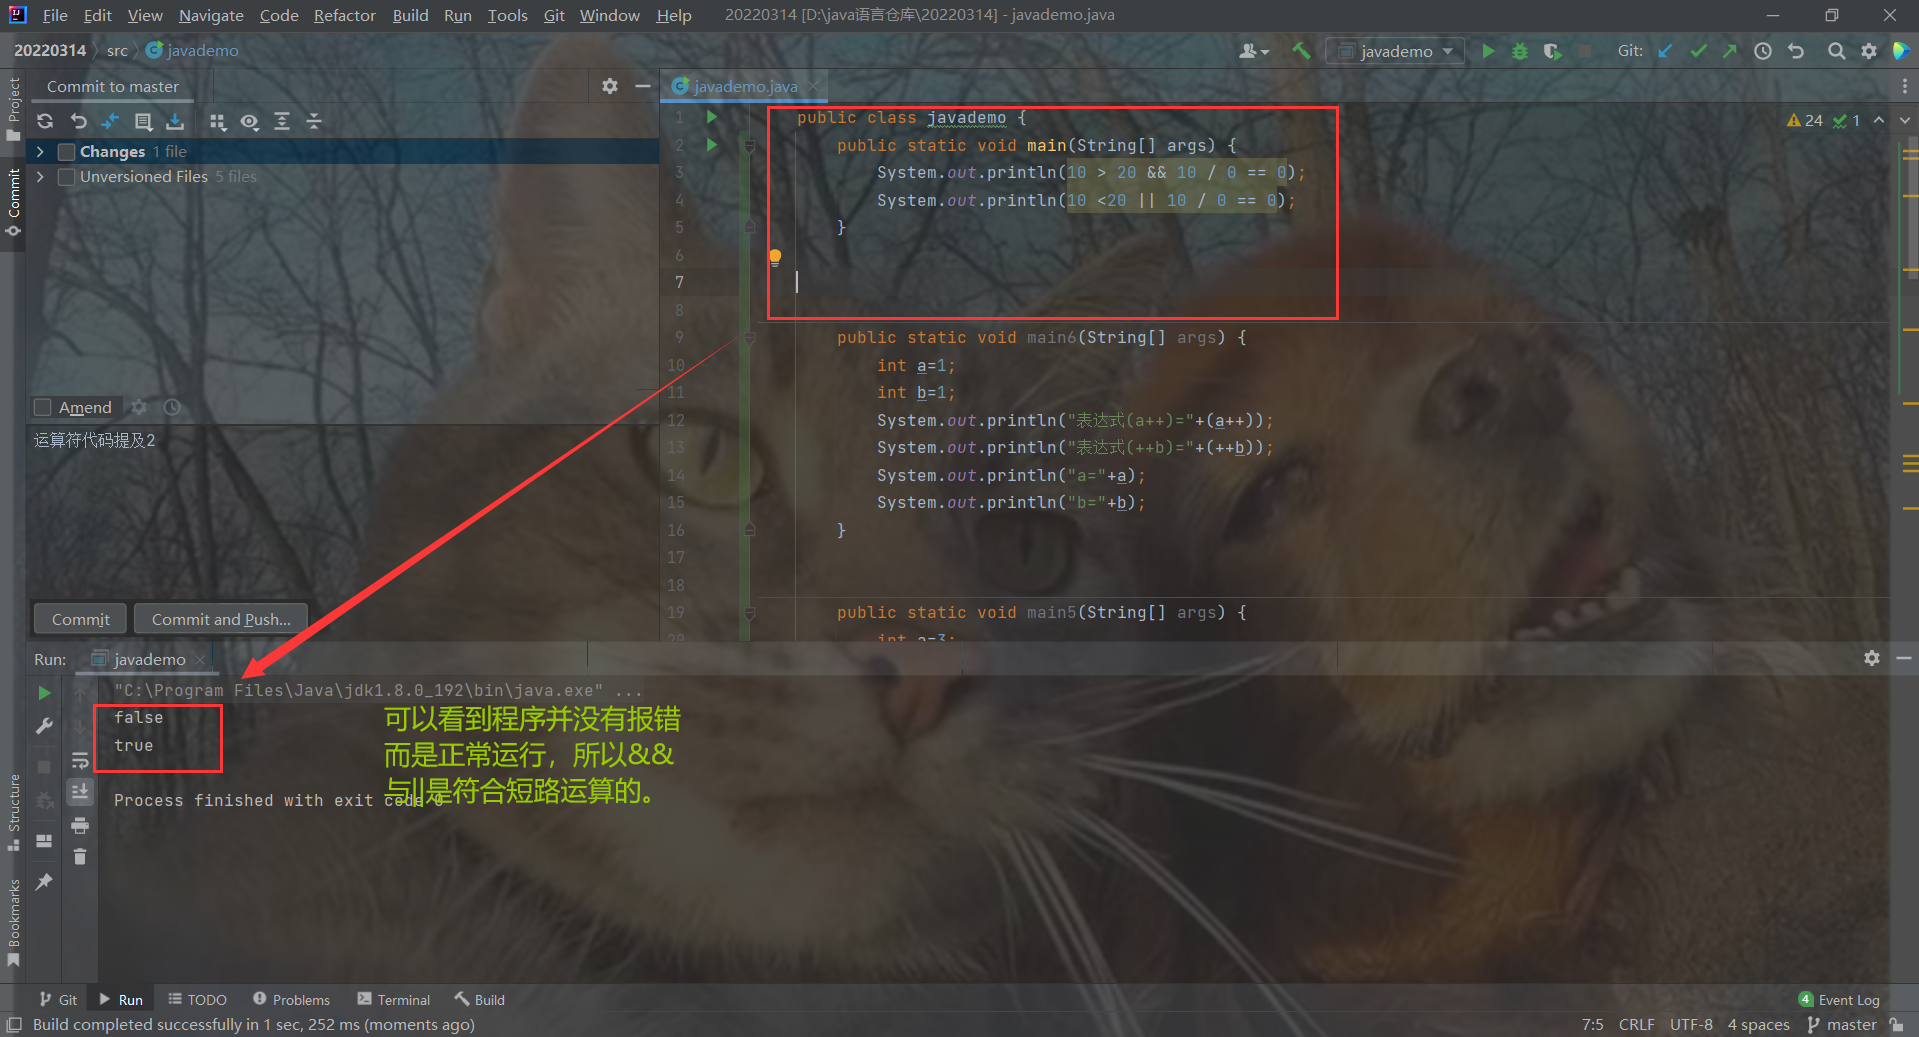Expand the Changes tree node
This screenshot has width=1919, height=1037.
pyautogui.click(x=40, y=152)
